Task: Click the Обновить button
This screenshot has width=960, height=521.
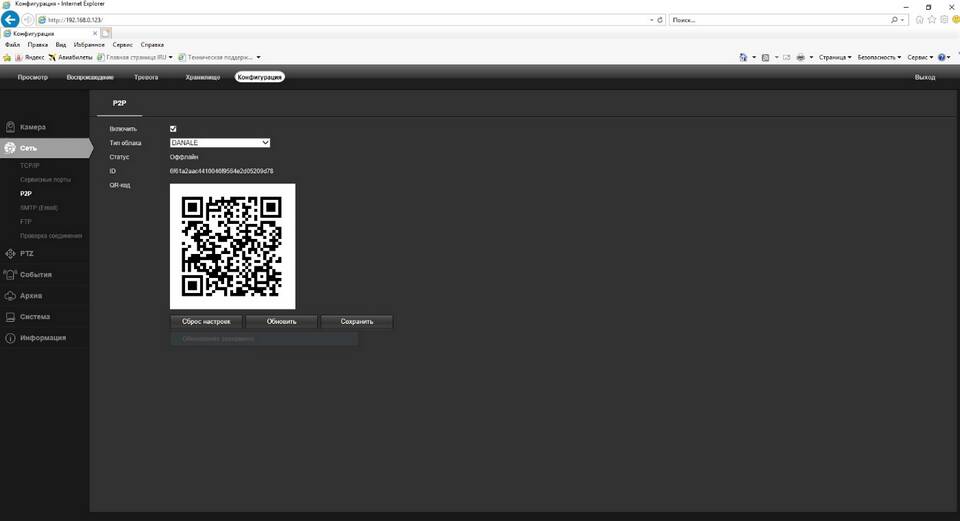Action: [x=282, y=321]
